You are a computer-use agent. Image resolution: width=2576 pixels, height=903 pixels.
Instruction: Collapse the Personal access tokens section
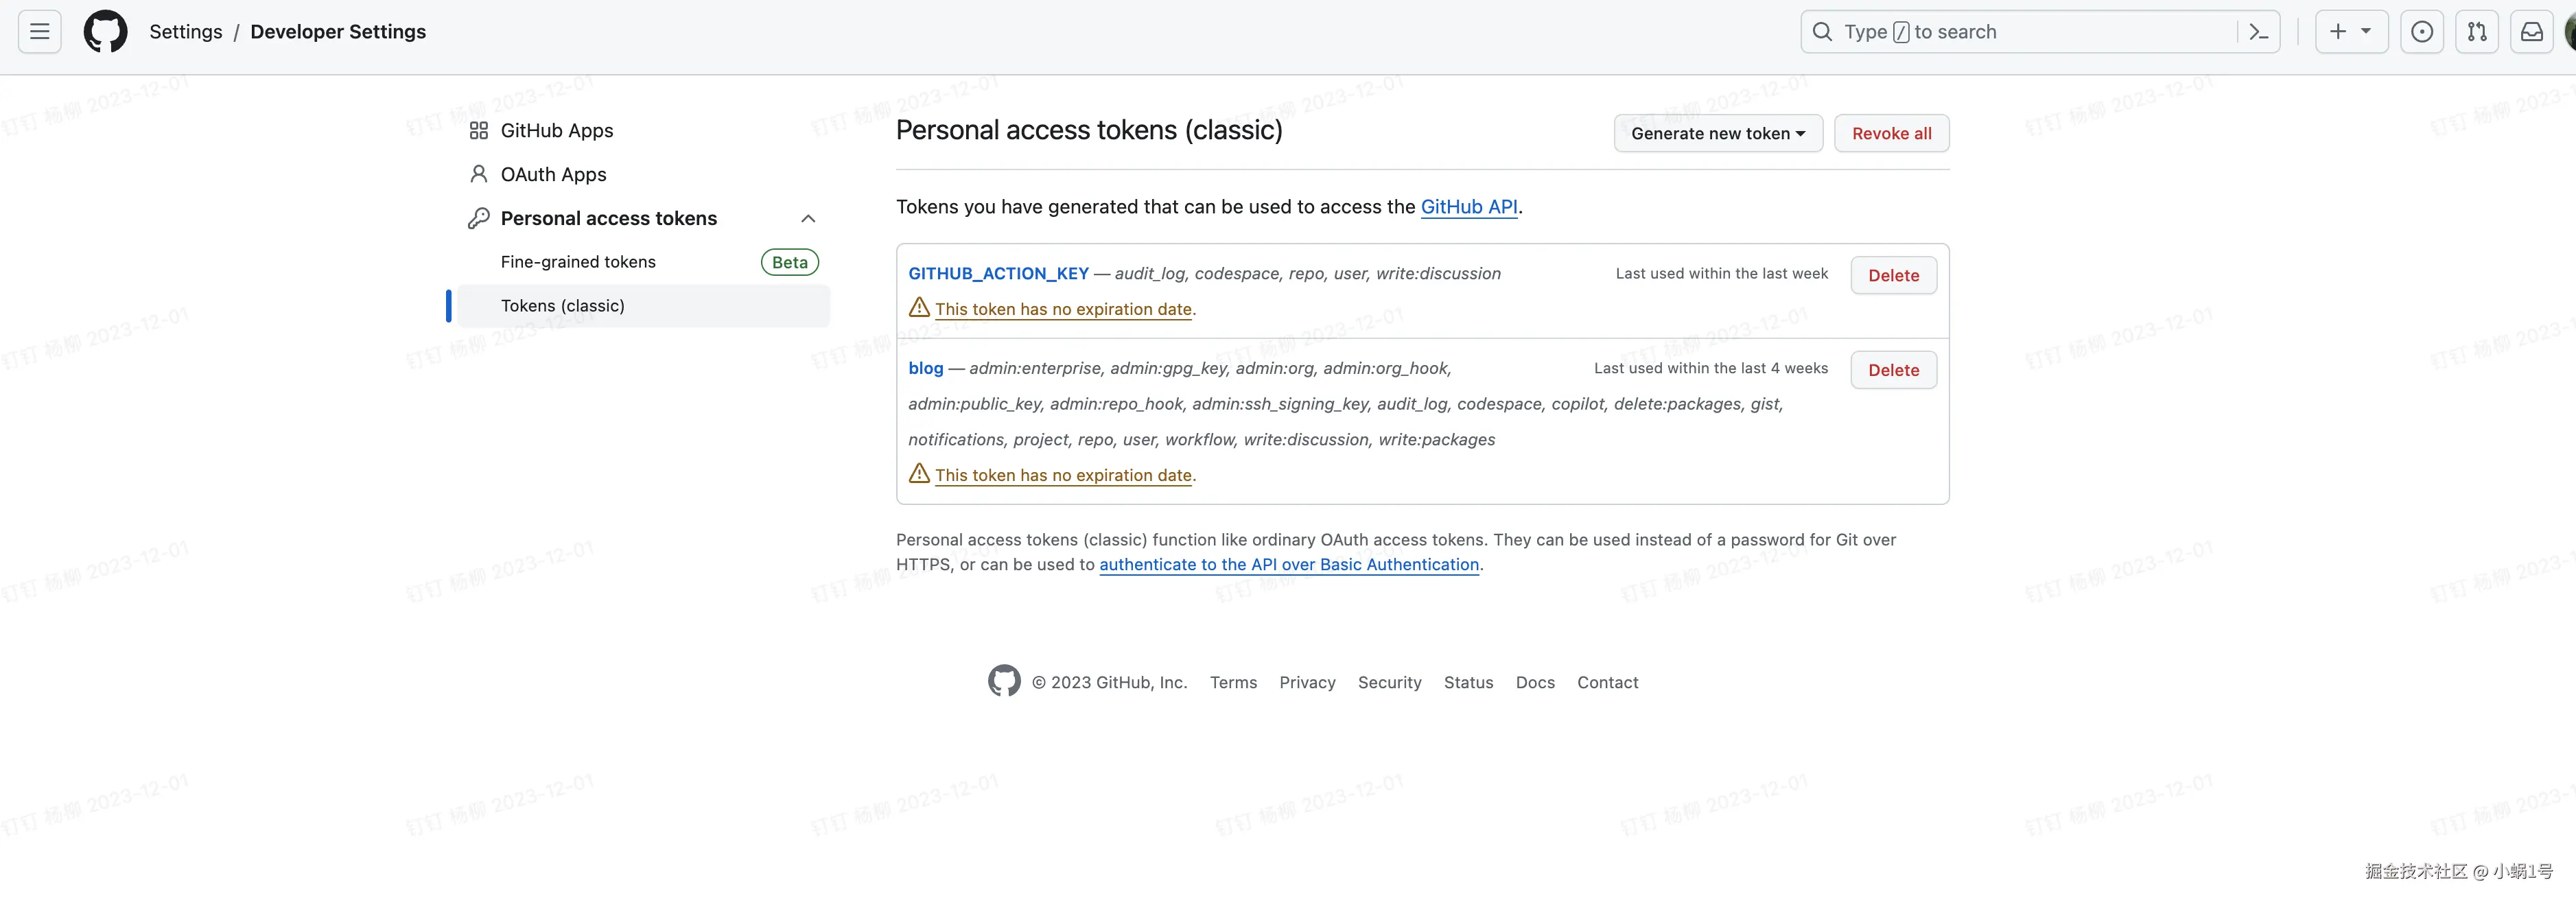point(808,218)
